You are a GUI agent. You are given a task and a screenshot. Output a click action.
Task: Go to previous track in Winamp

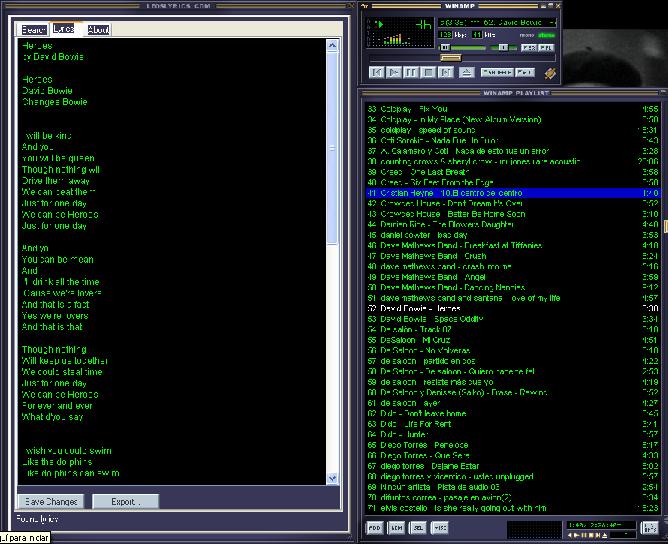click(x=377, y=72)
